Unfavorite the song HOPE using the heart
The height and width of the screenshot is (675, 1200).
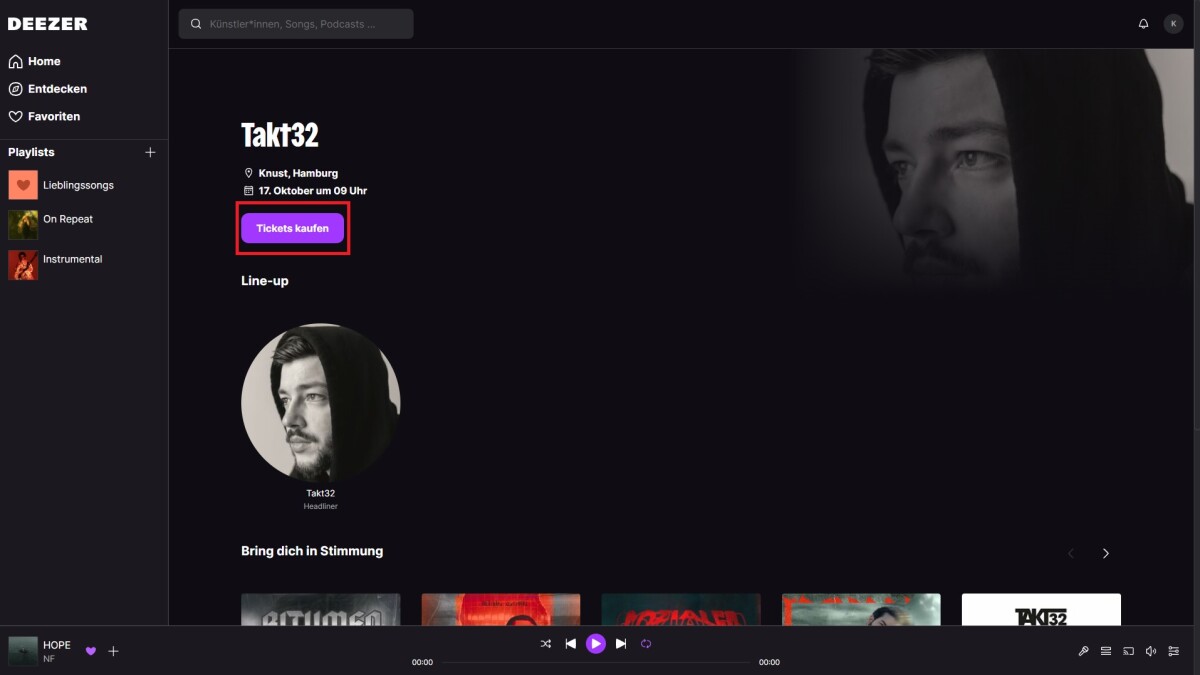(91, 651)
